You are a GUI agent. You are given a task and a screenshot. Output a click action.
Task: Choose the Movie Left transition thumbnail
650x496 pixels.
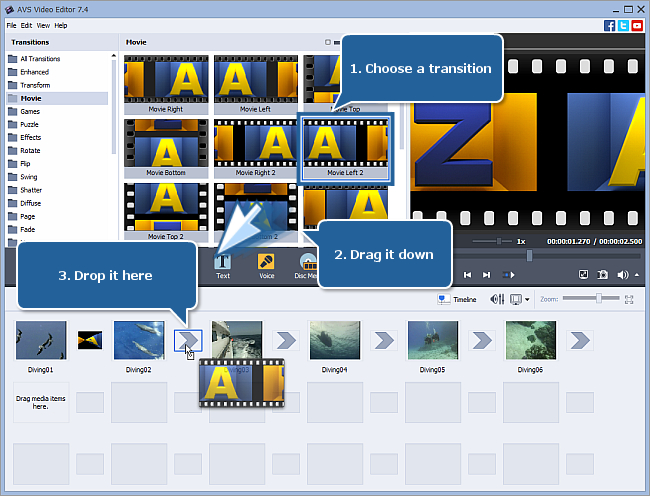click(x=256, y=85)
